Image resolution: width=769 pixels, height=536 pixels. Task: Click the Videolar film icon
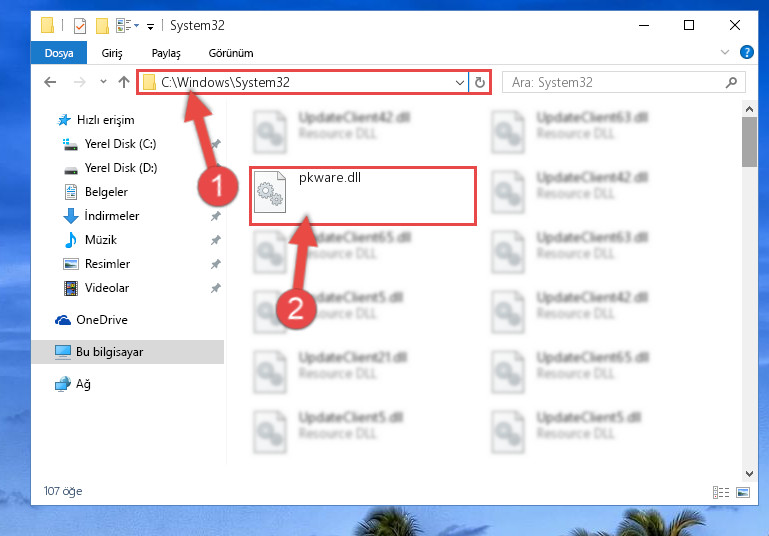click(71, 288)
